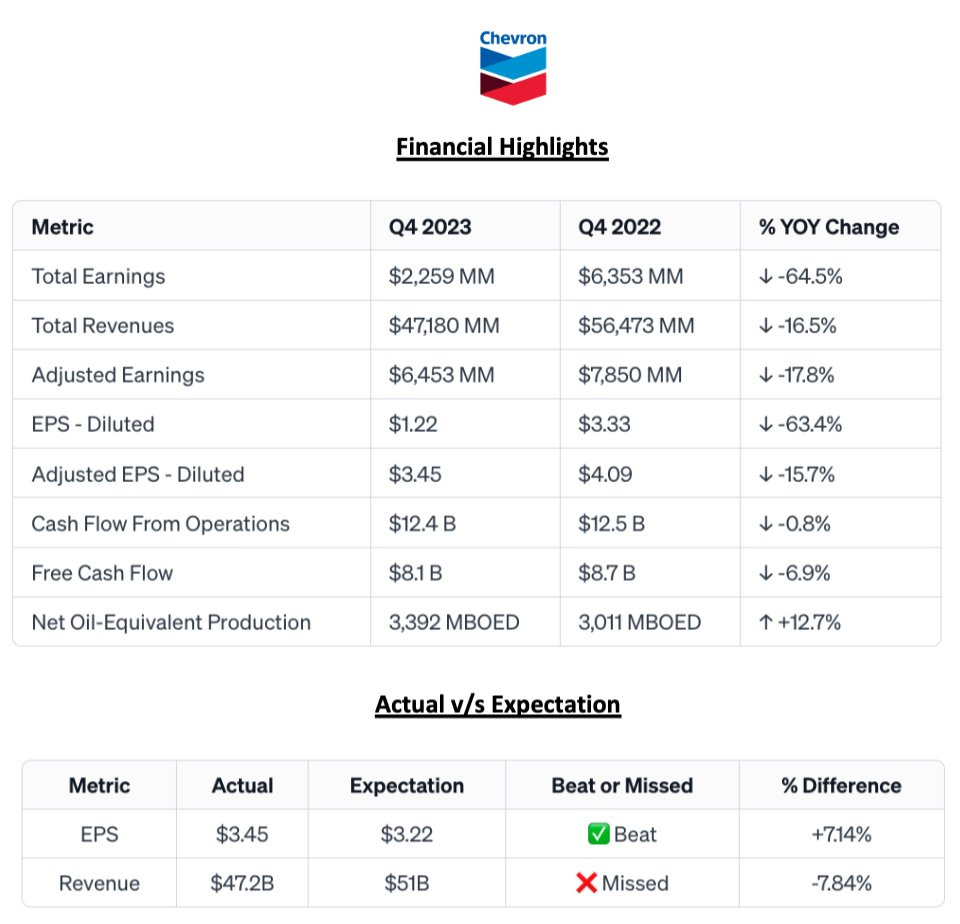
Task: Click the down arrow next to -63.4%
Action: (765, 424)
